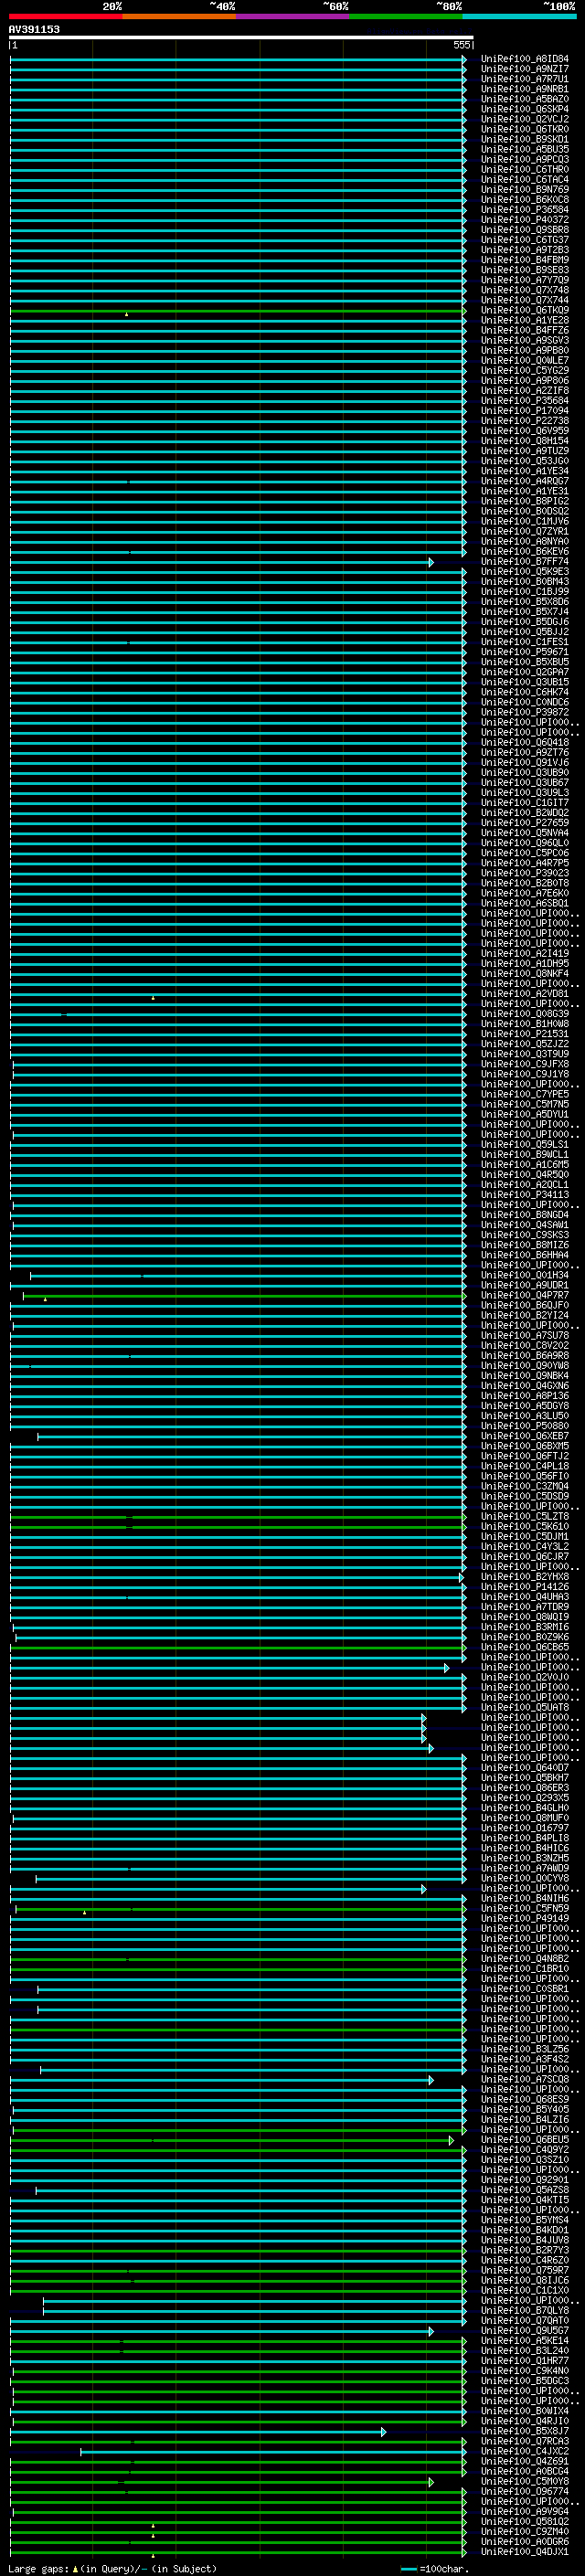
Task: Click the red ~20% identity color band
Action: (x=66, y=16)
